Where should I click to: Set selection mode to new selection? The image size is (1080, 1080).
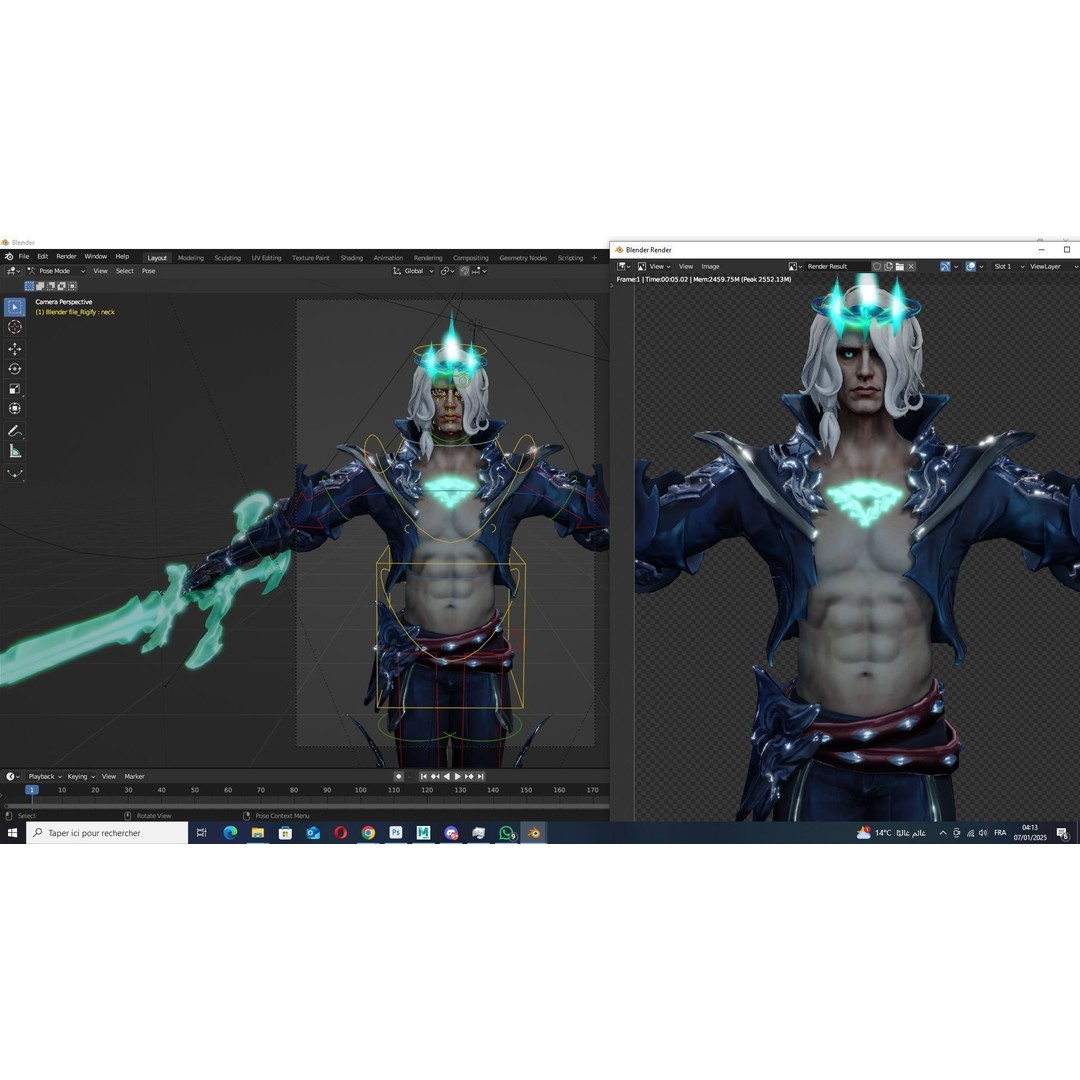point(29,286)
